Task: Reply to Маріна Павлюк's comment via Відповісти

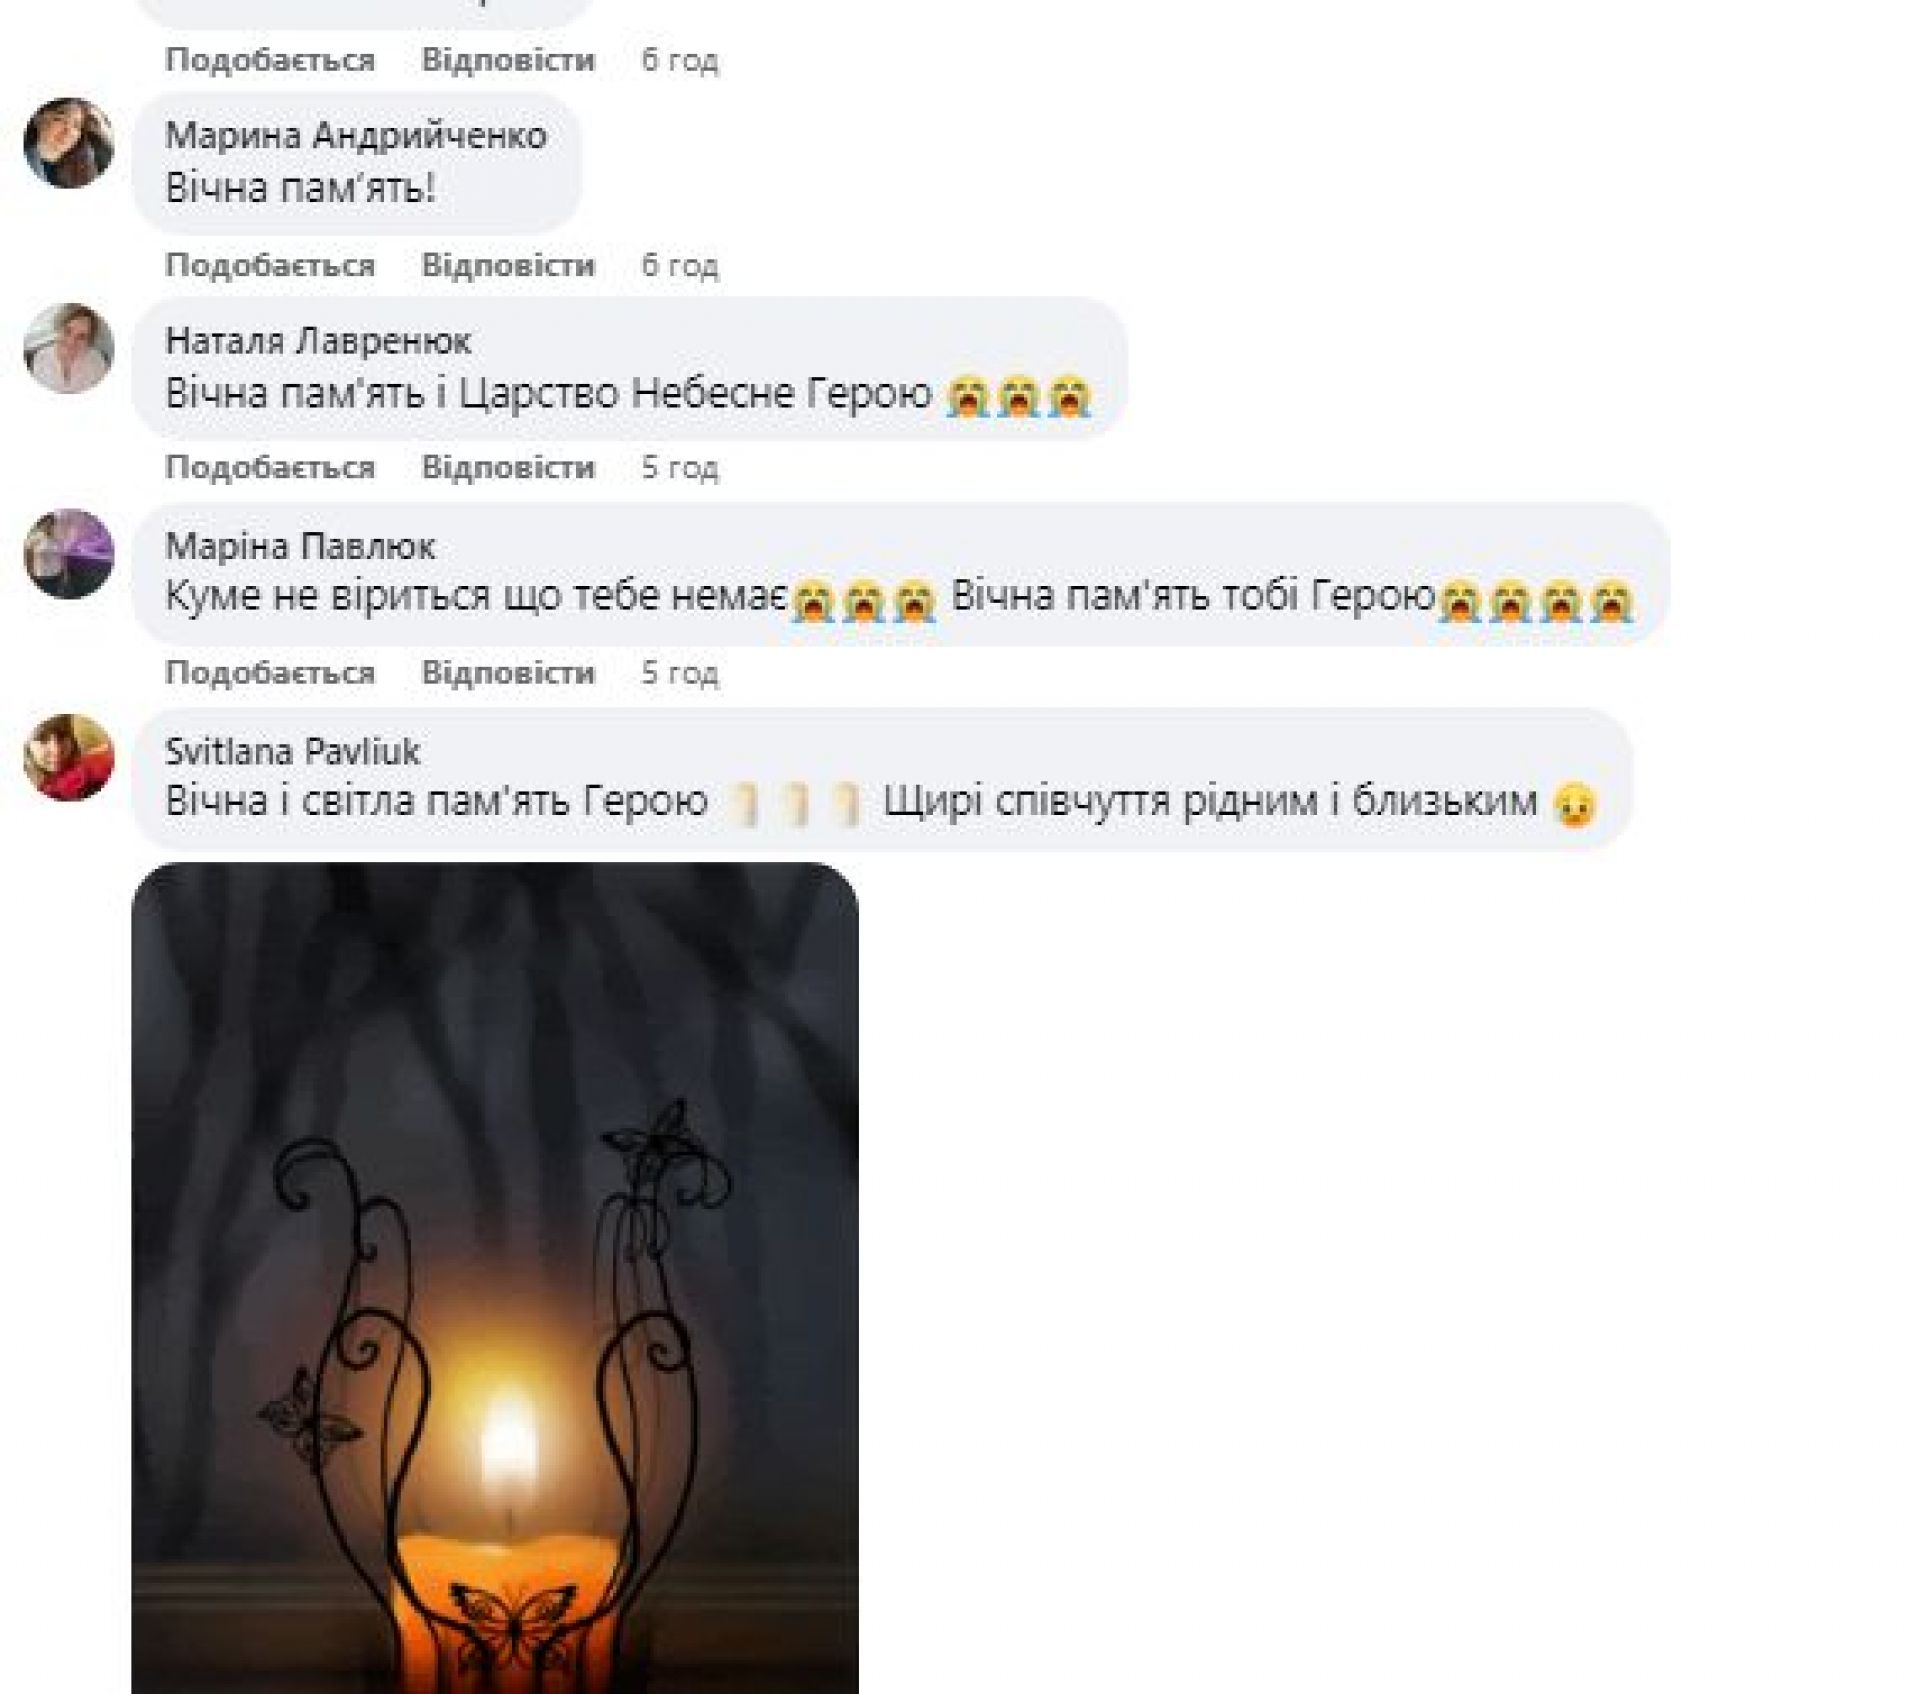Action: 508,672
